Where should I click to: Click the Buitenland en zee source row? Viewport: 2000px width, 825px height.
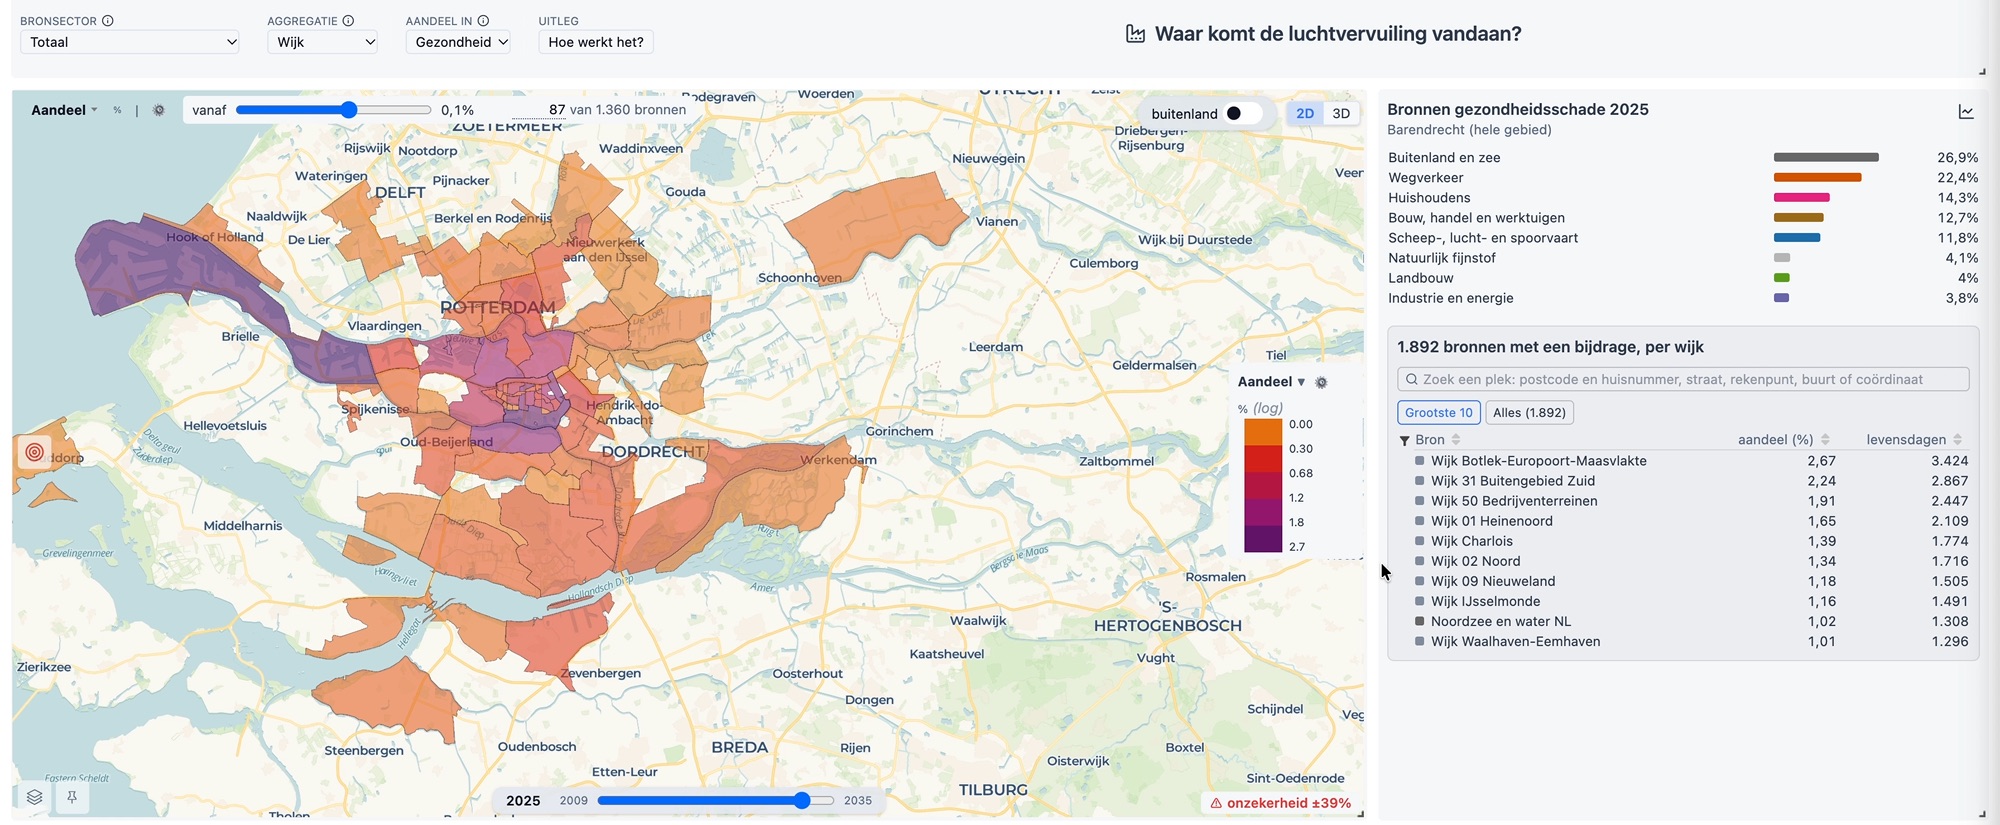pos(1683,158)
